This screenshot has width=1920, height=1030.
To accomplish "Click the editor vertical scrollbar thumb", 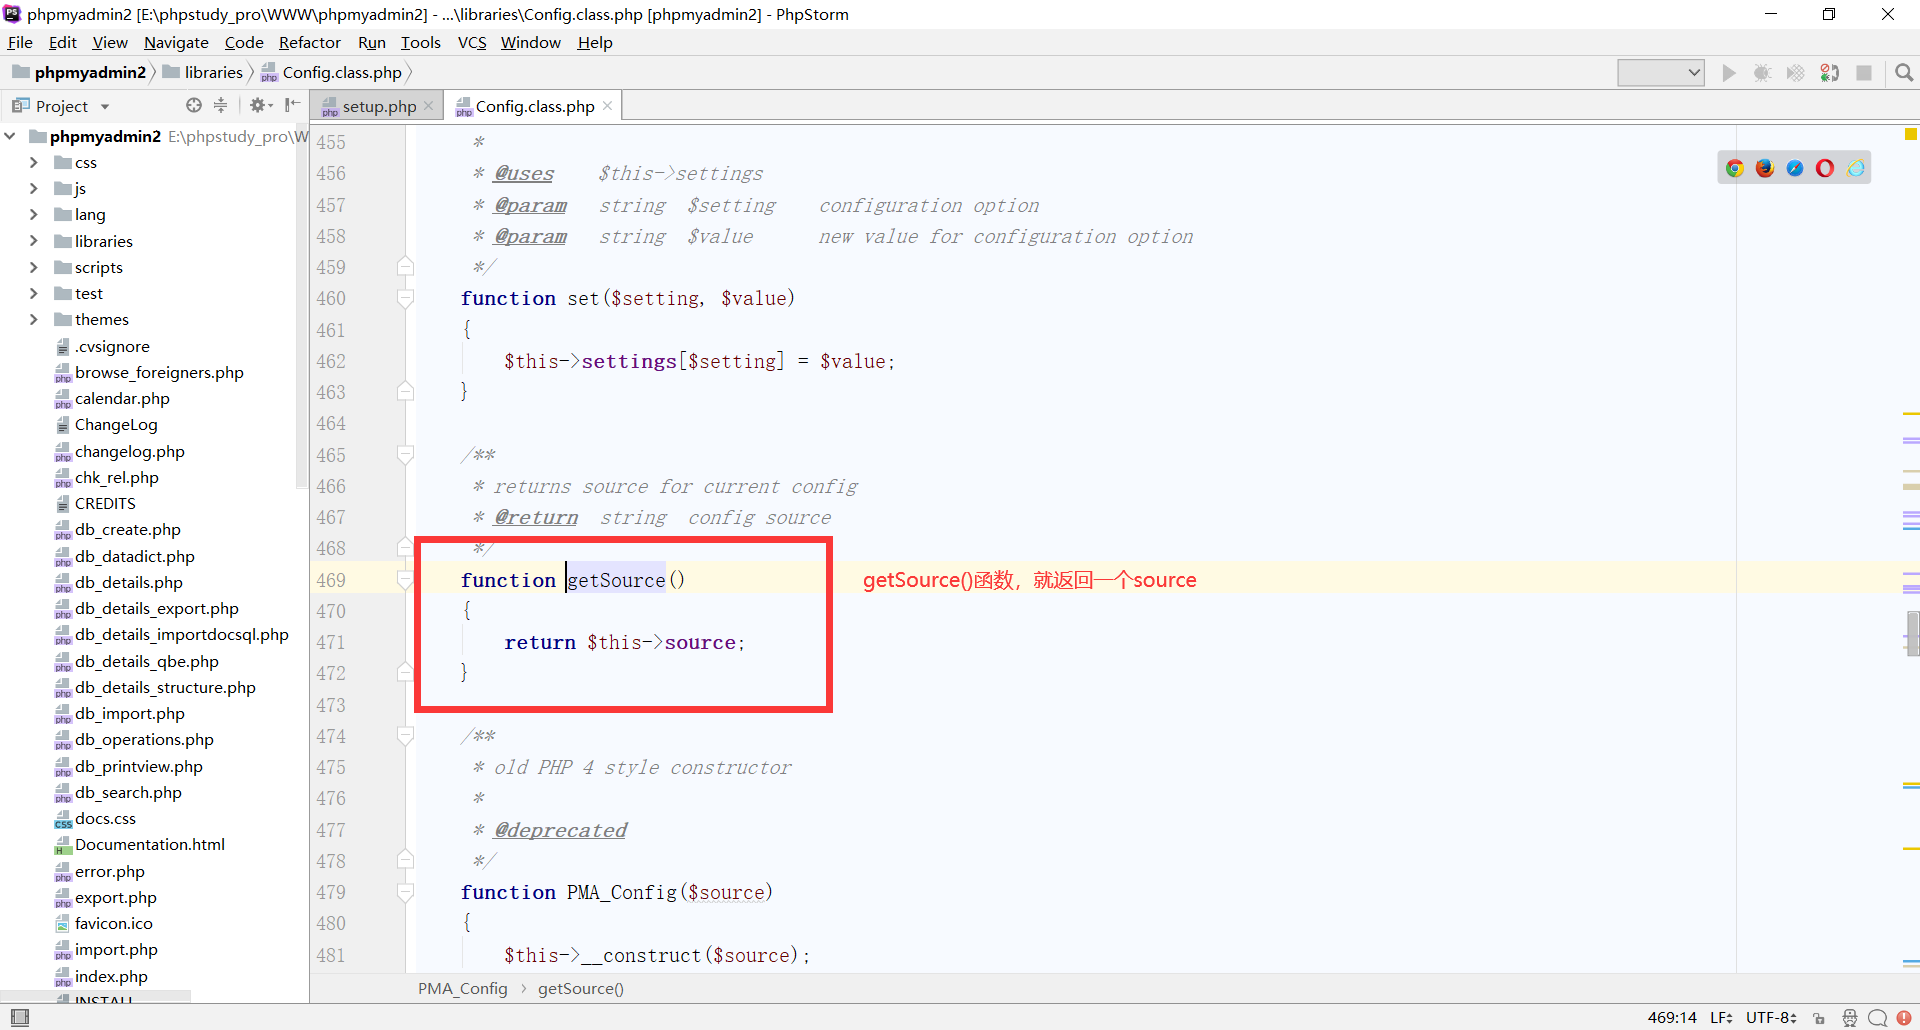I will tap(1912, 633).
